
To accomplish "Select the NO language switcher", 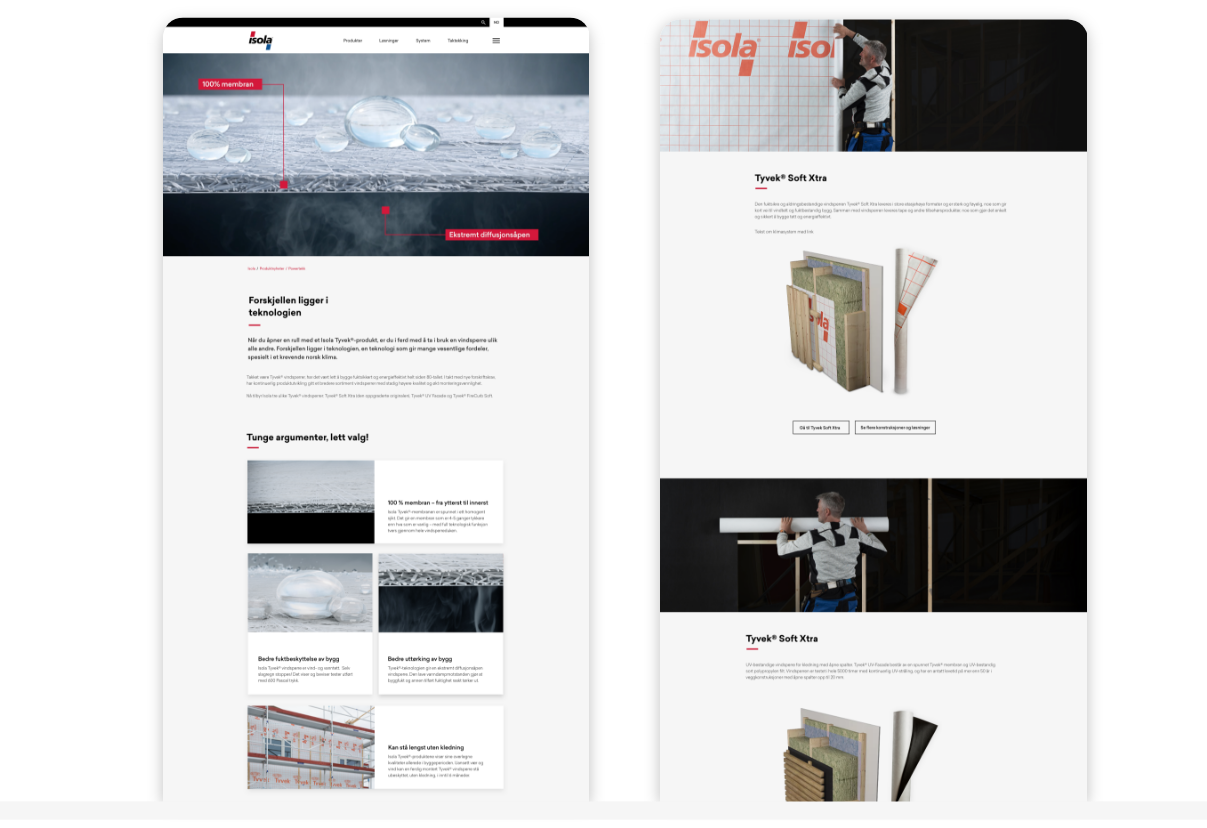I will tap(496, 22).
